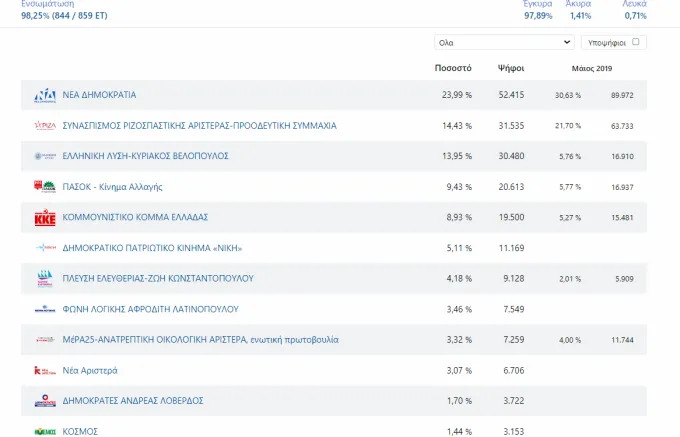Click the Πλεύση Ελευθερίας ship logo
The image size is (680, 437).
pos(45,278)
